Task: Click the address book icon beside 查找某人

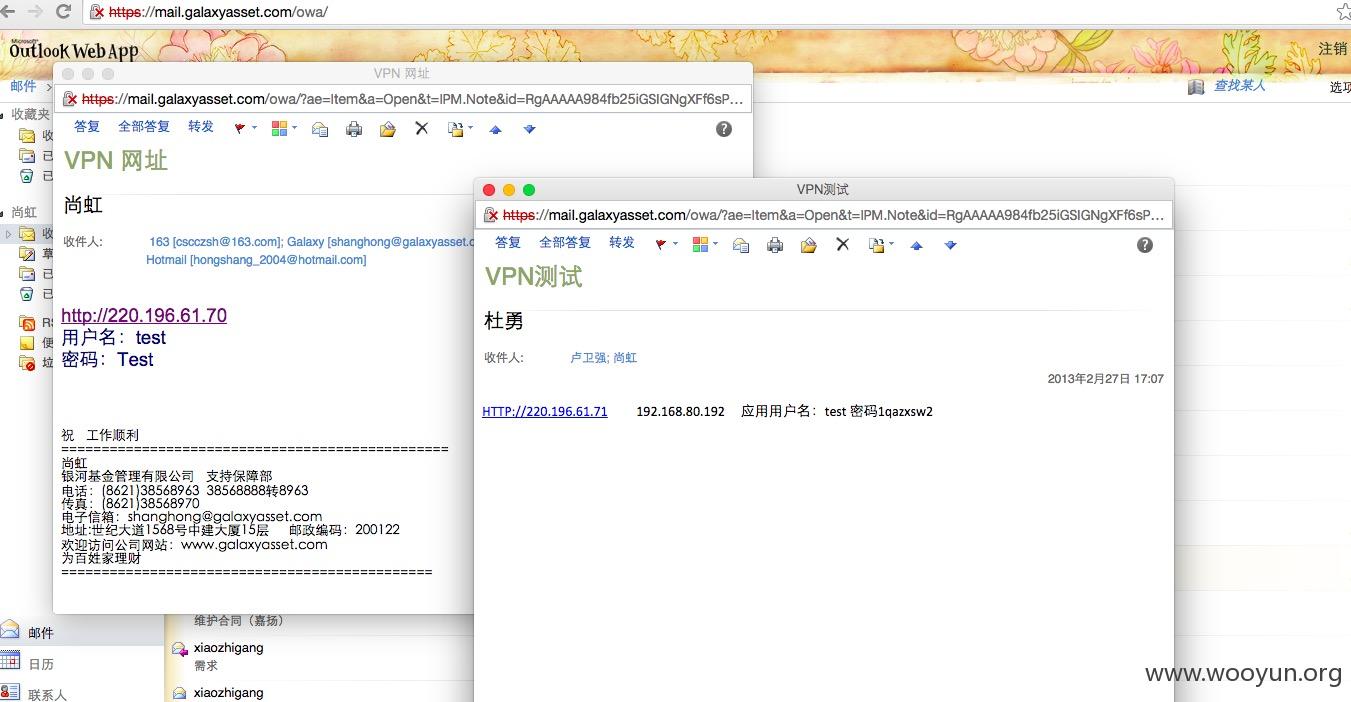Action: 1196,87
